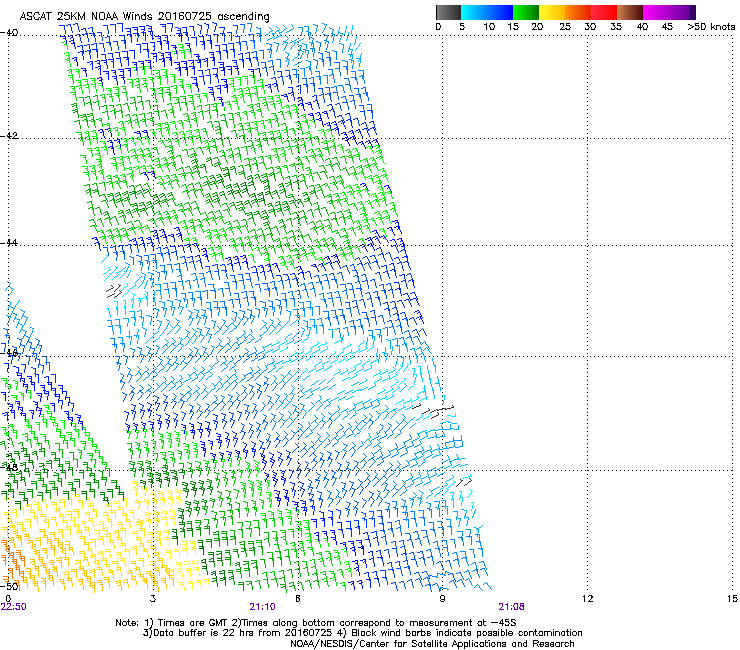Click the title 'ASCAT 25KM NOAA Winds 20160725 ascending'
This screenshot has height=650, width=740.
[144, 17]
